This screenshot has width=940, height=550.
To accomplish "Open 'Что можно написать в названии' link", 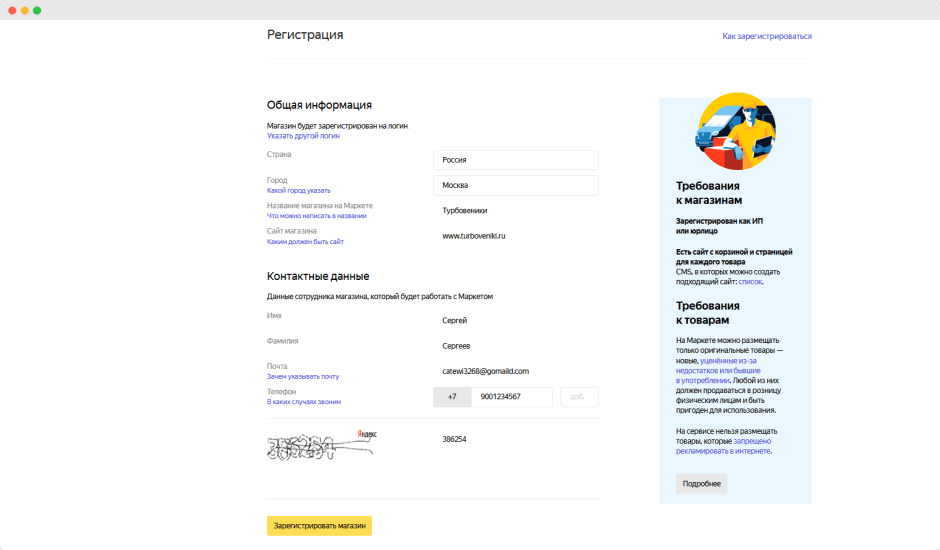I will (x=317, y=216).
